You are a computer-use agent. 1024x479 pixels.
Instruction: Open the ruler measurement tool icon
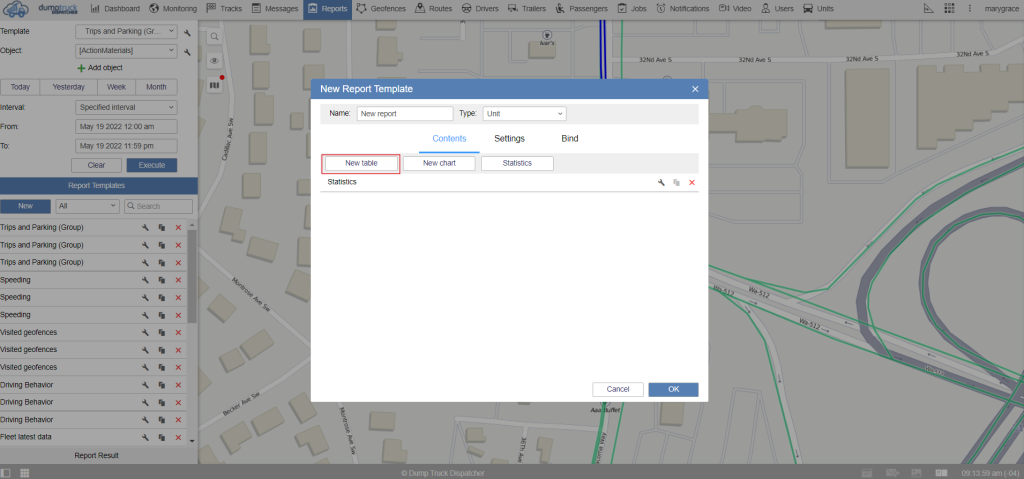(x=928, y=8)
